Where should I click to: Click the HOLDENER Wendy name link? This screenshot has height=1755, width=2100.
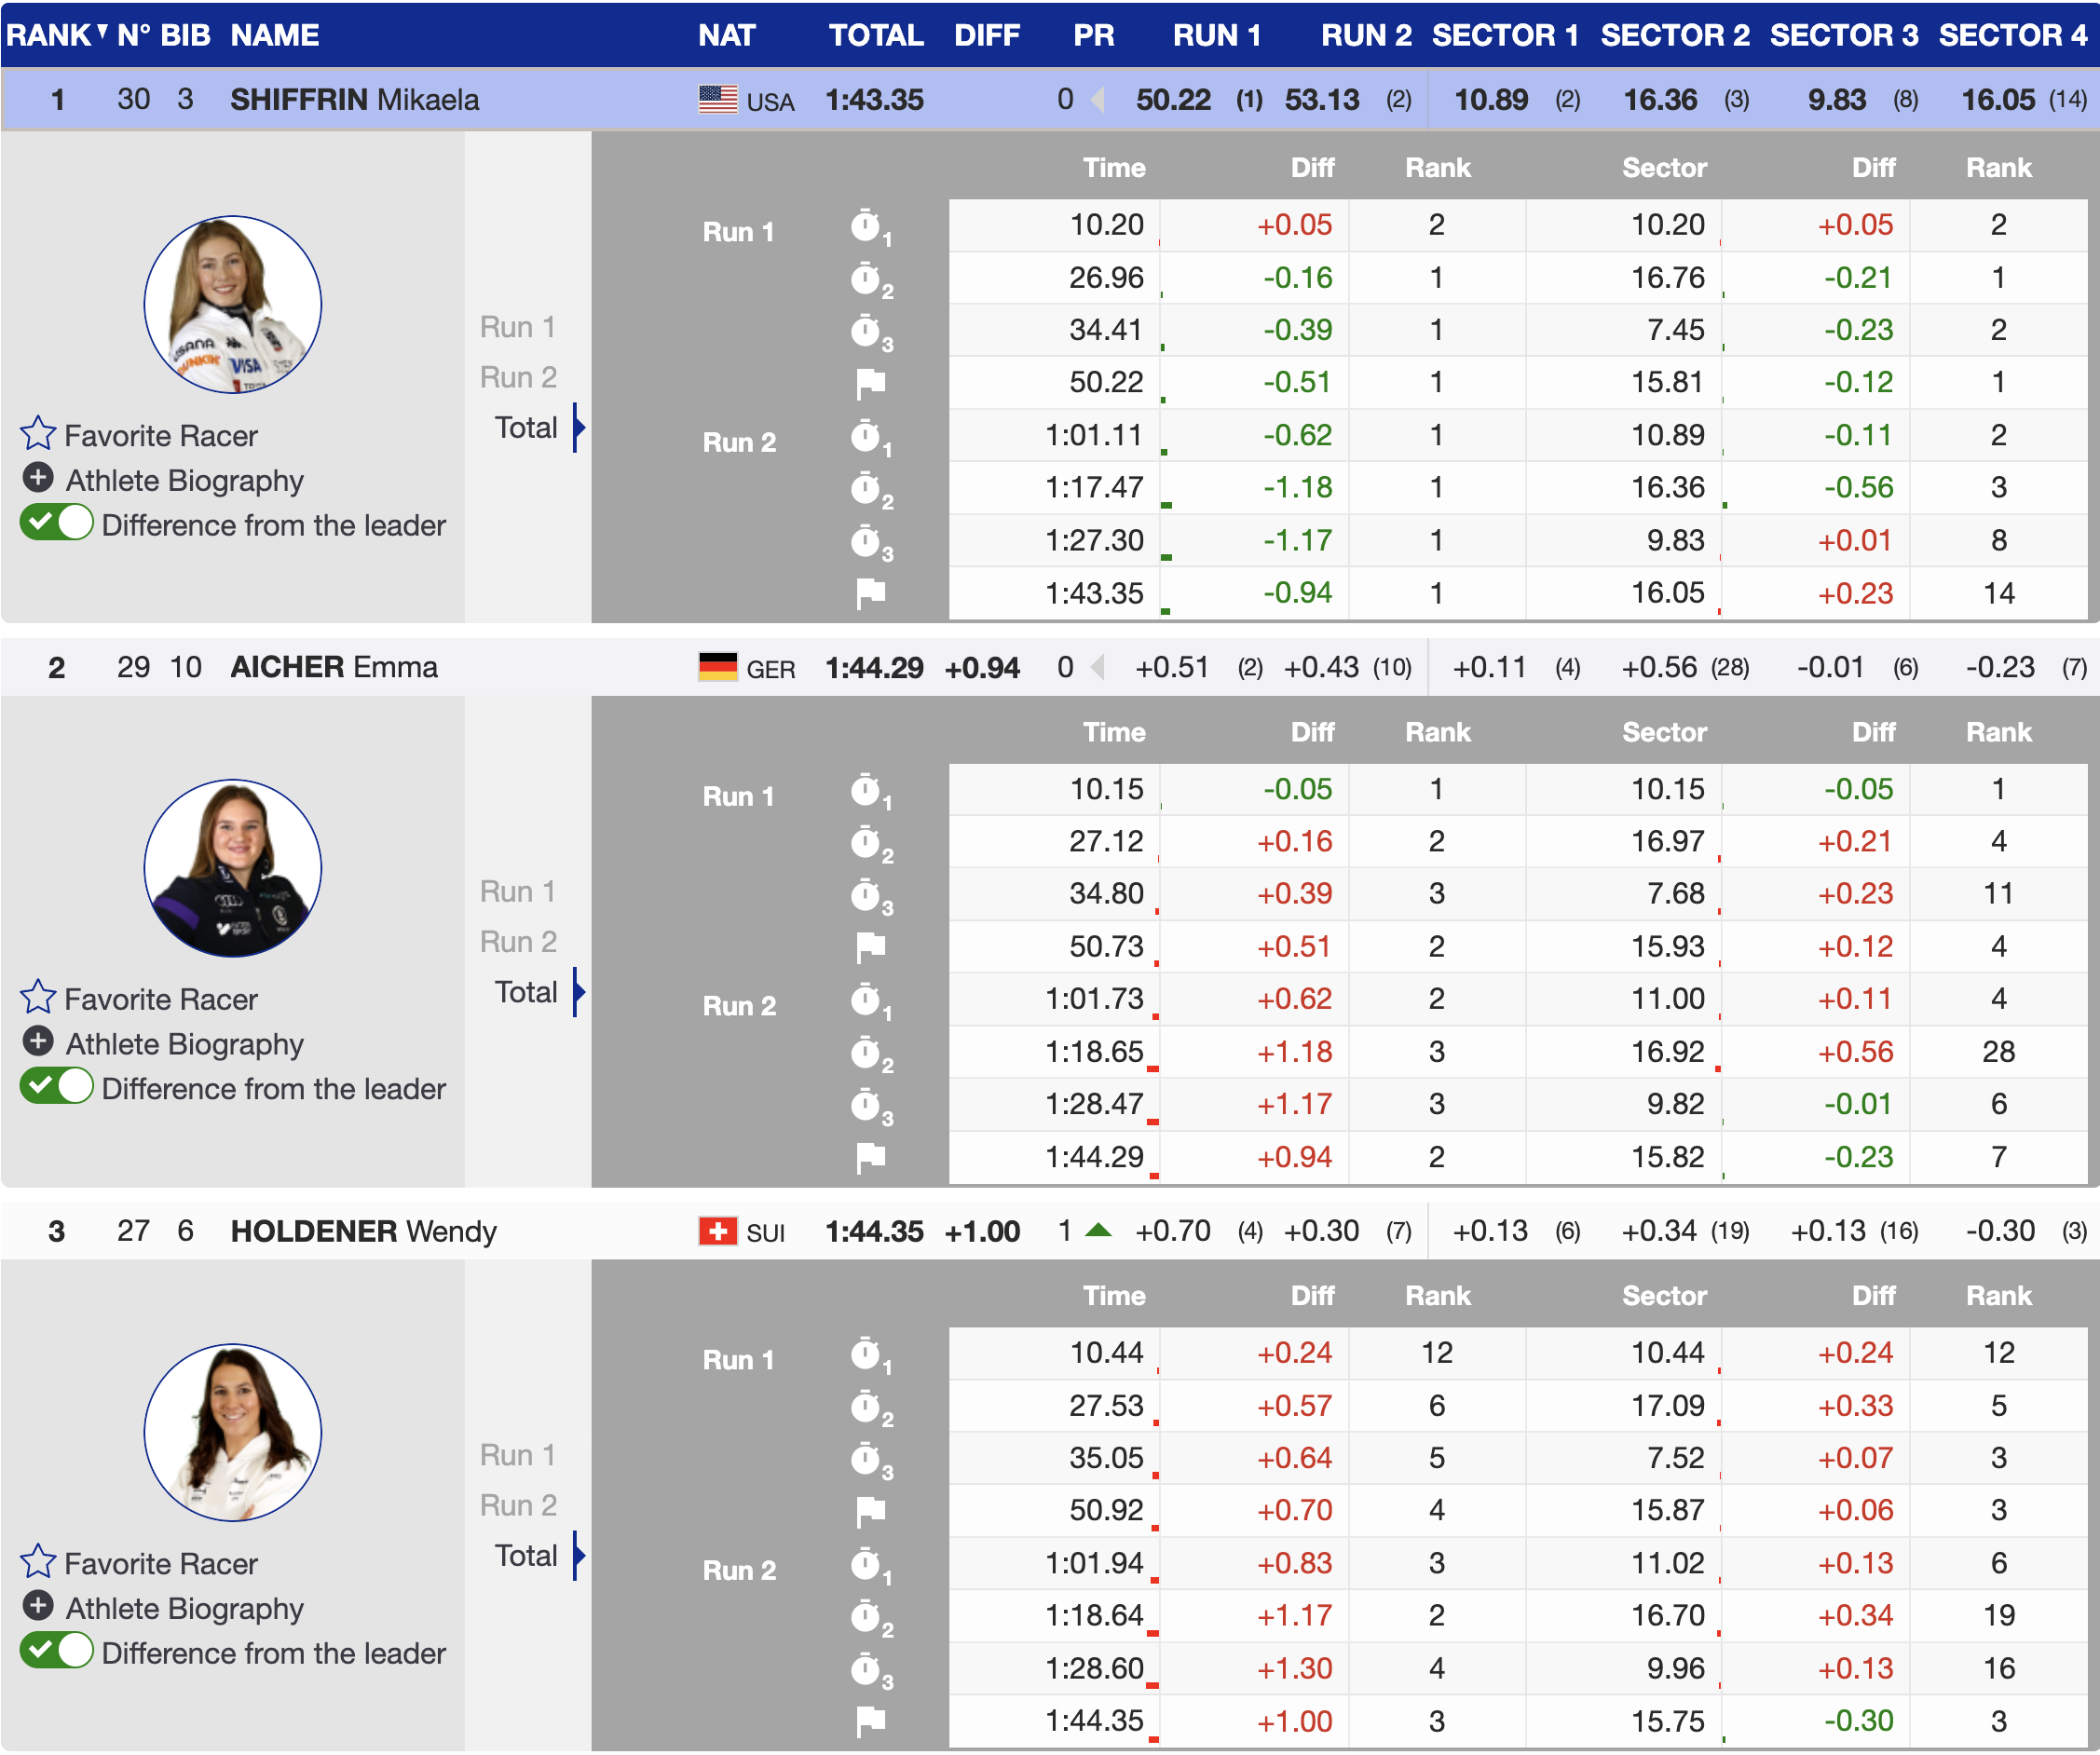(x=363, y=1231)
